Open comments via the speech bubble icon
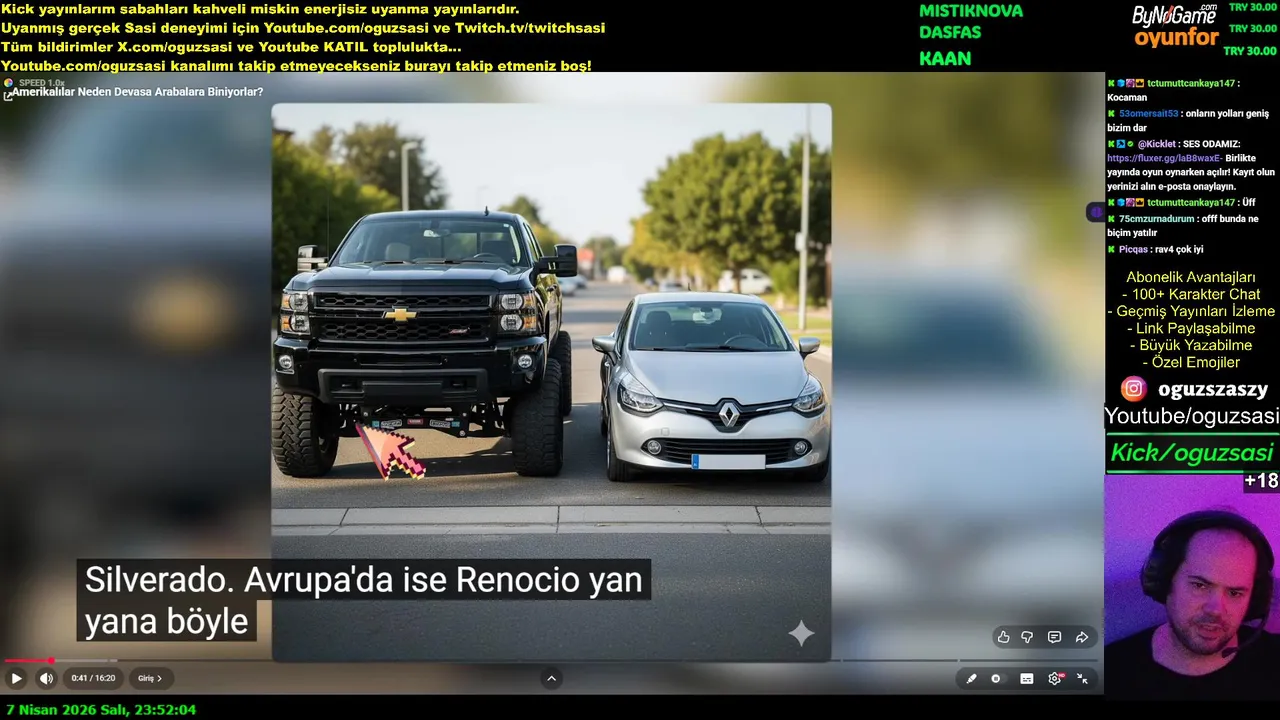 (x=1054, y=637)
